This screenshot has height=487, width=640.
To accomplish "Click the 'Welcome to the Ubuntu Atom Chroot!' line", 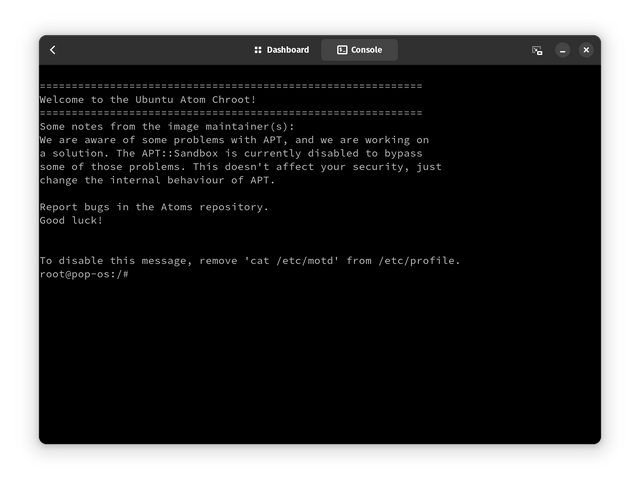I will coord(148,100).
